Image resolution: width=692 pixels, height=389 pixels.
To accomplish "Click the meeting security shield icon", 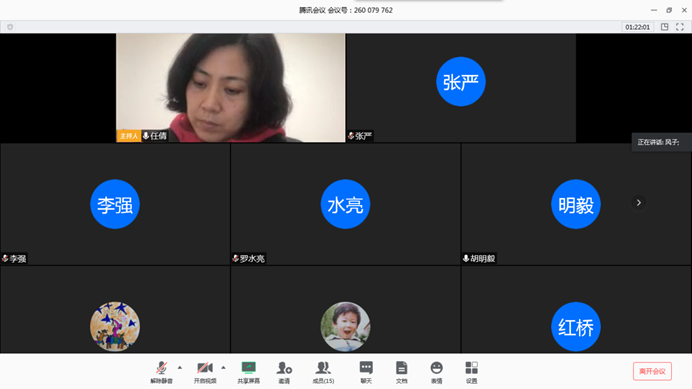I will (x=10, y=27).
